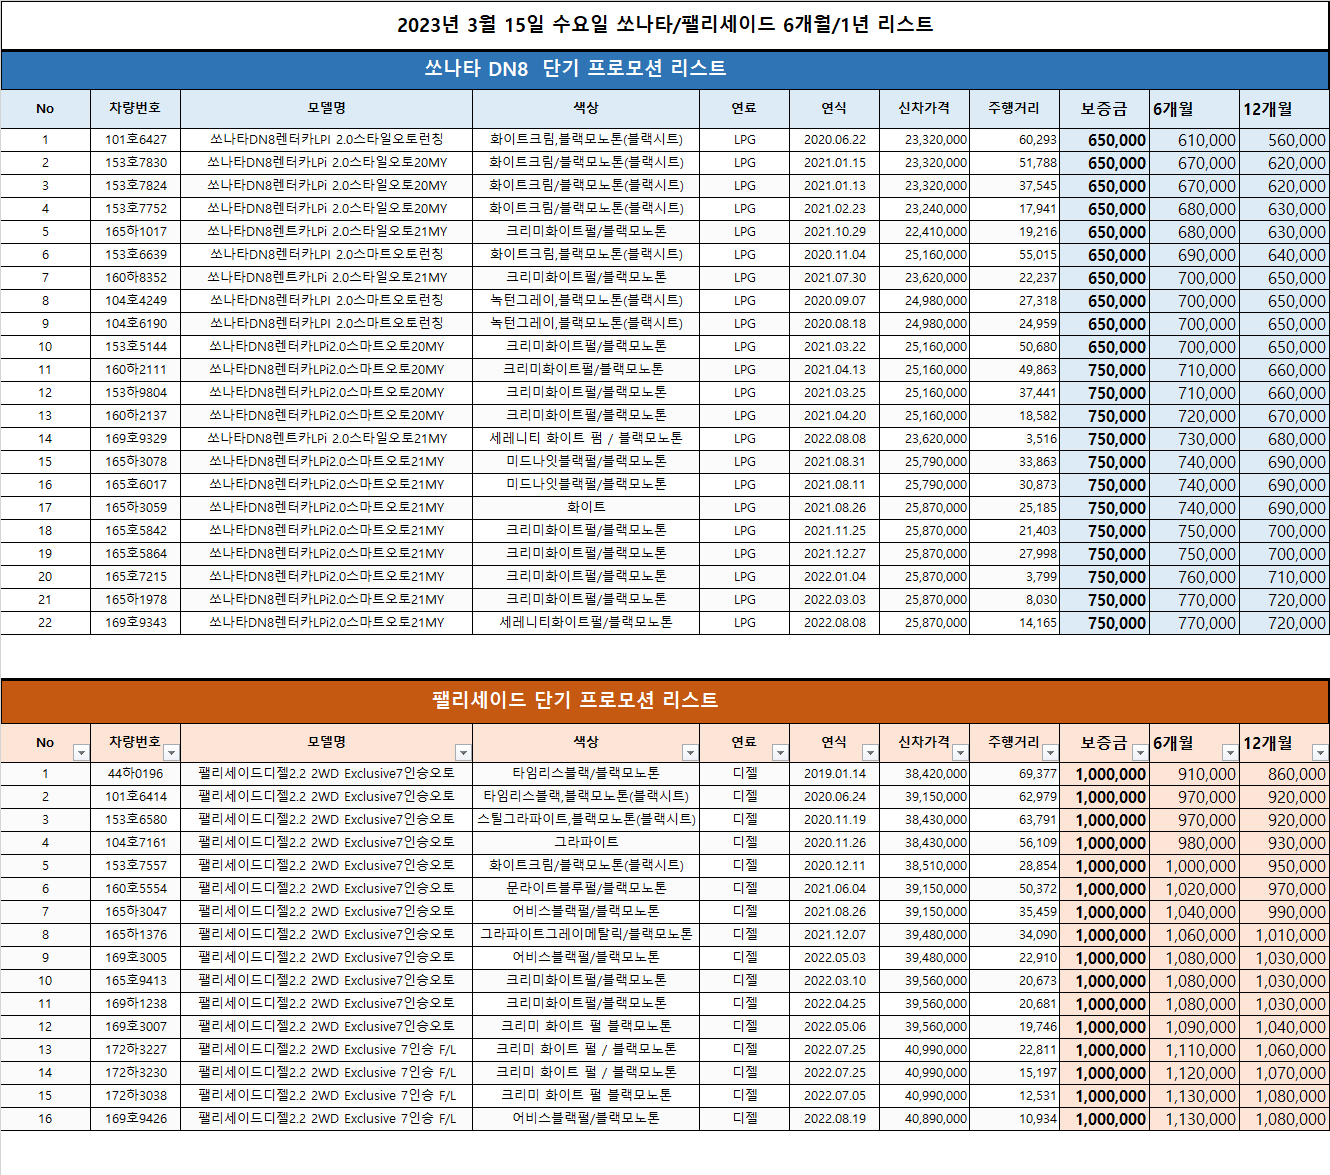Select plate number cell 165하1376
The image size is (1330, 1175).
click(136, 935)
